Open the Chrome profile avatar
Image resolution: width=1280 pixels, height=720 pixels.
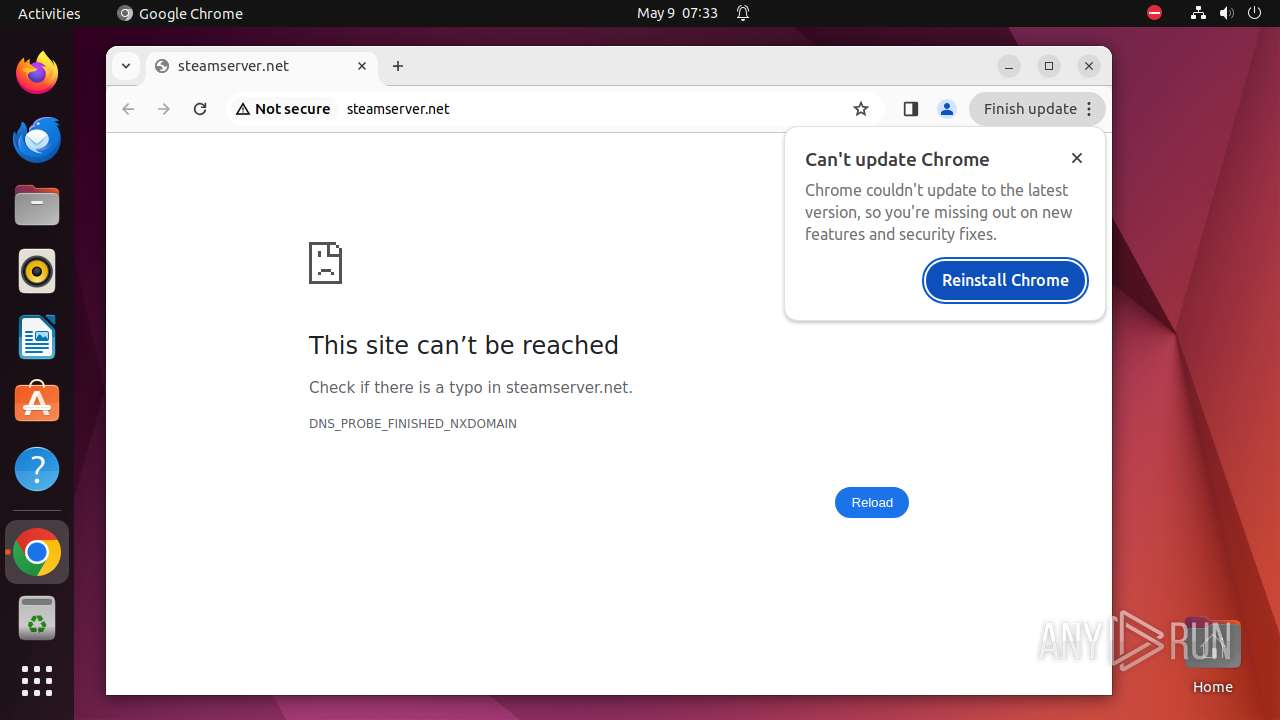[x=946, y=109]
